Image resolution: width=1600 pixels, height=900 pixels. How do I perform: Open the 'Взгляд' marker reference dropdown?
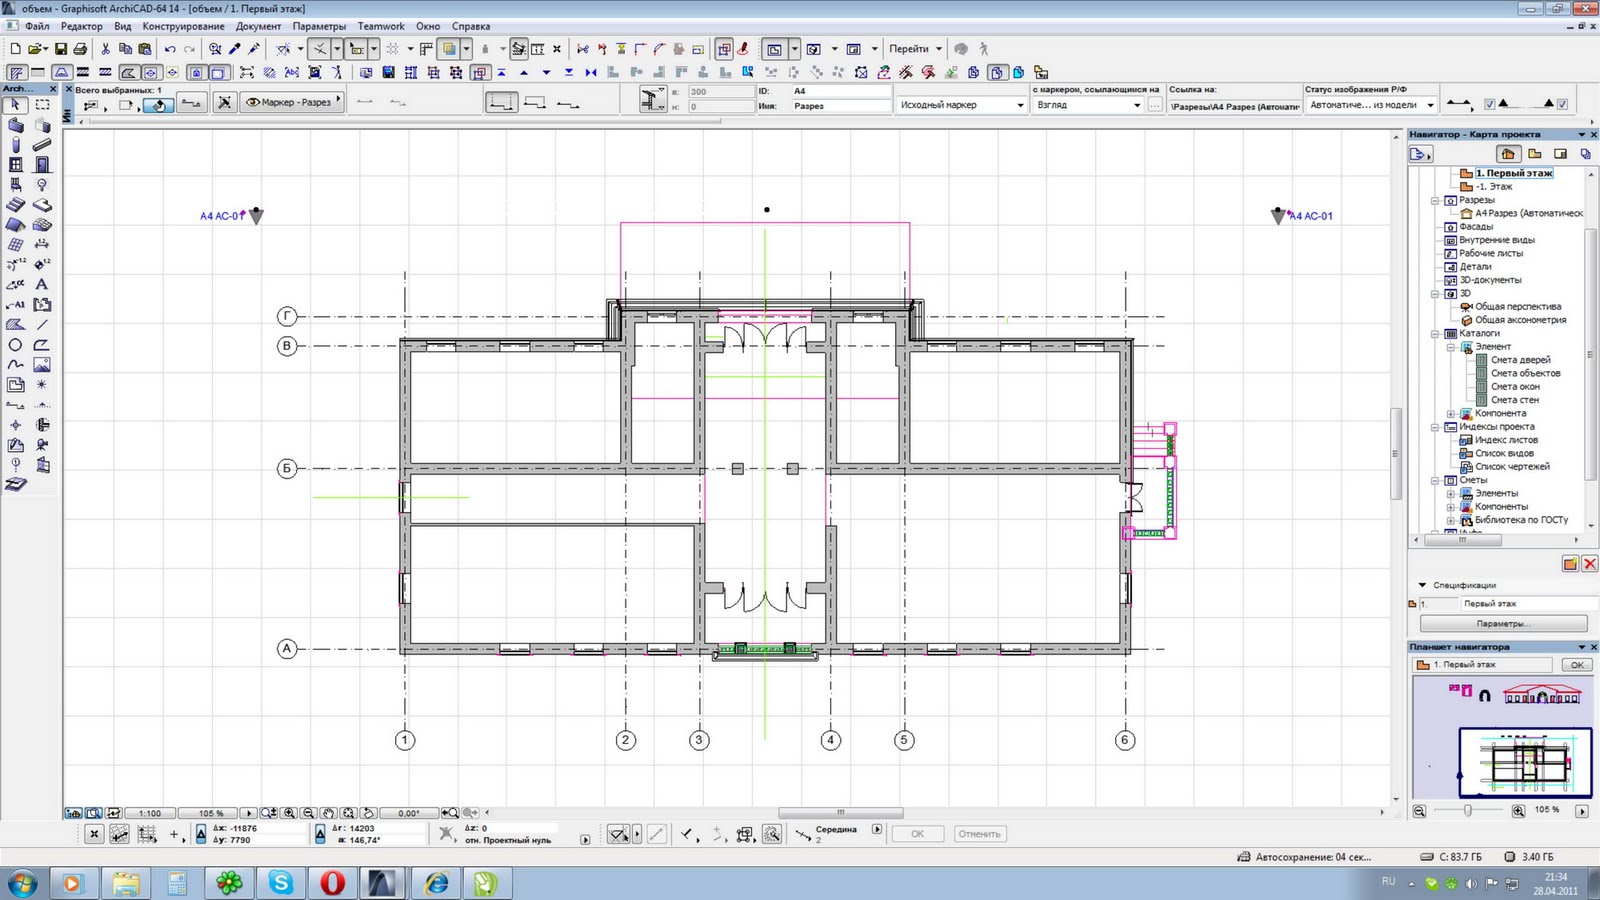(1088, 105)
